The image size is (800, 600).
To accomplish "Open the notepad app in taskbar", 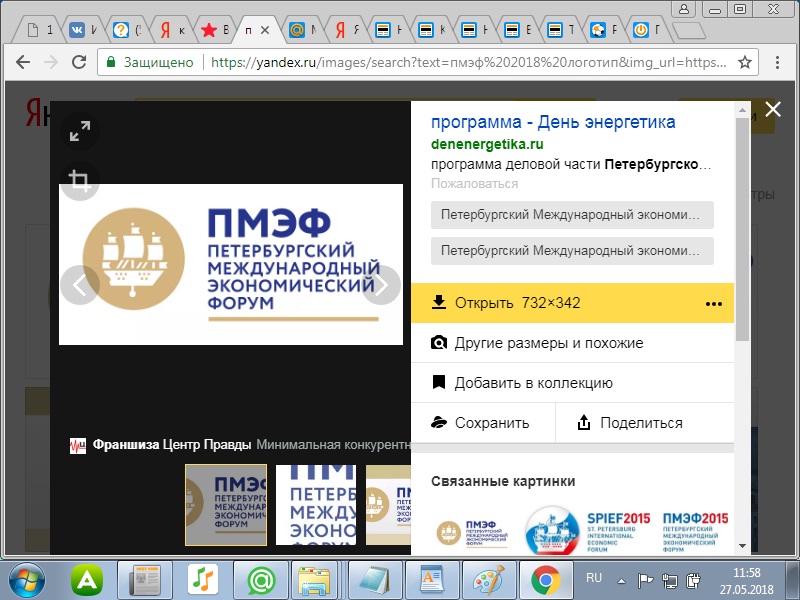I will (374, 581).
